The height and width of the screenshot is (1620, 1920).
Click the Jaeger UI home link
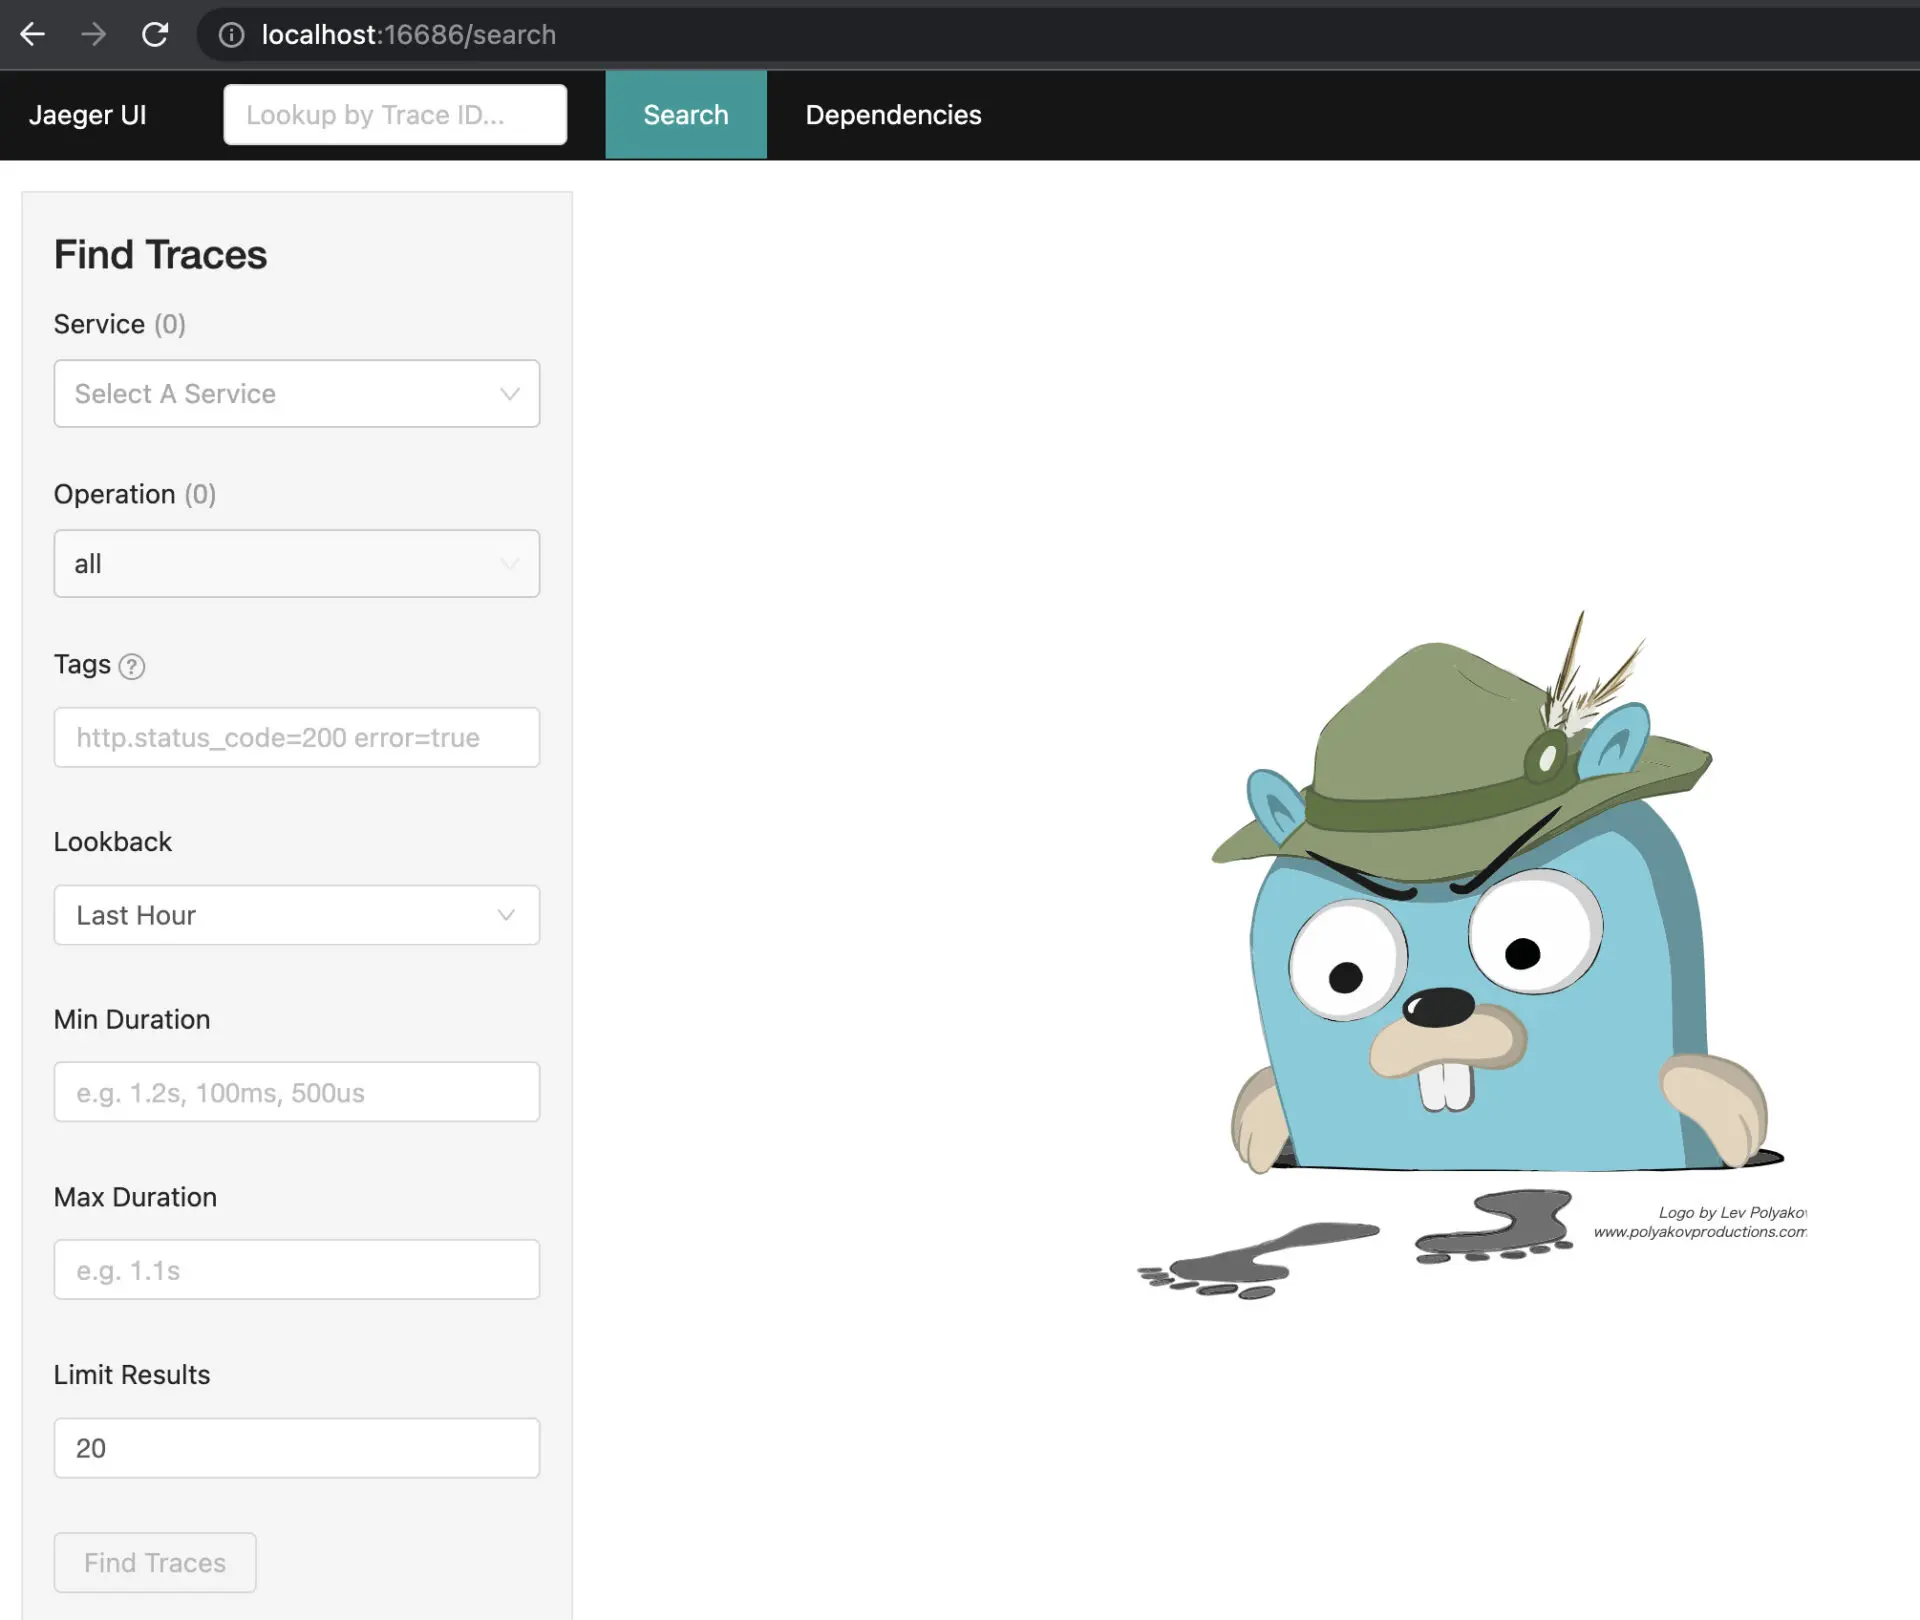tap(88, 115)
